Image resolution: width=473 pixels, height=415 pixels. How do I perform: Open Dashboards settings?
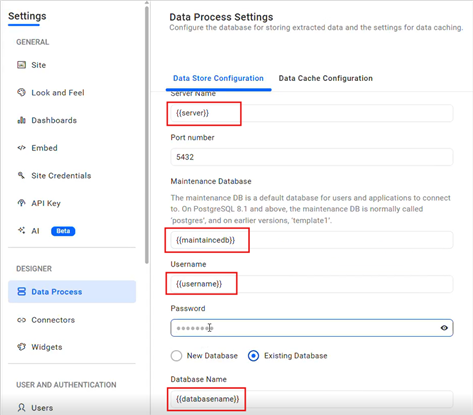[54, 120]
